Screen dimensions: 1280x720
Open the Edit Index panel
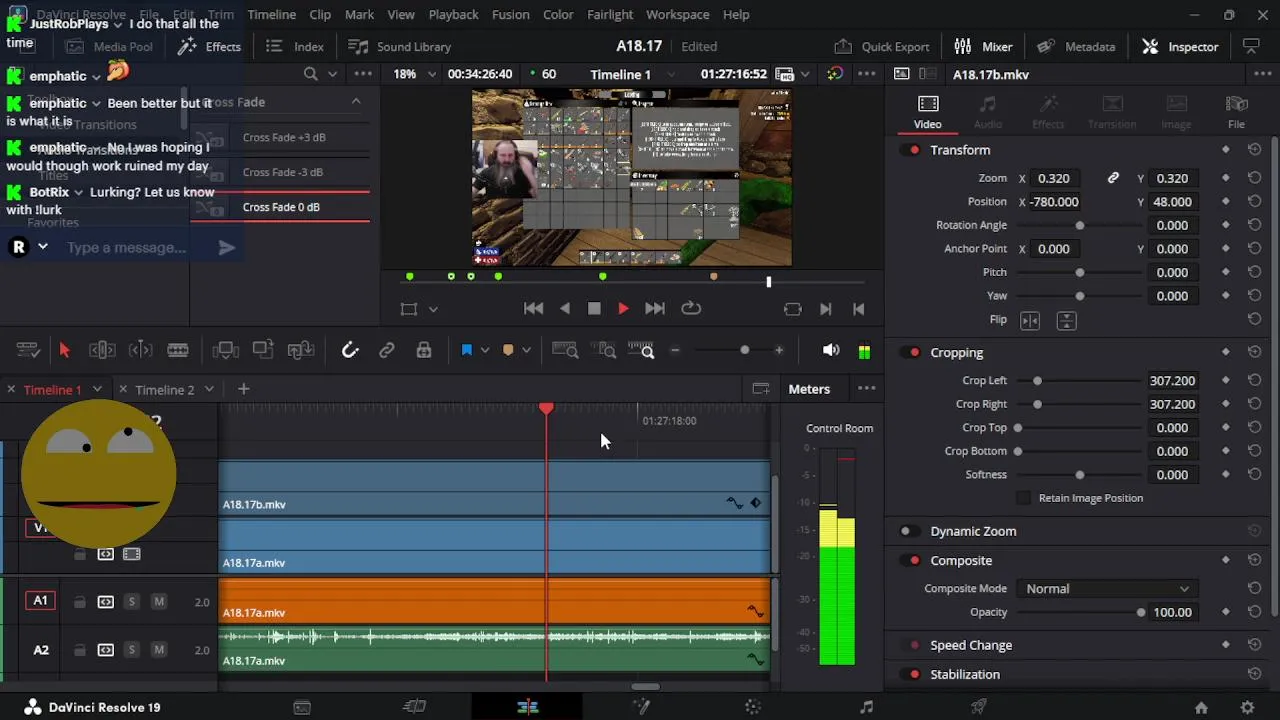tap(295, 47)
